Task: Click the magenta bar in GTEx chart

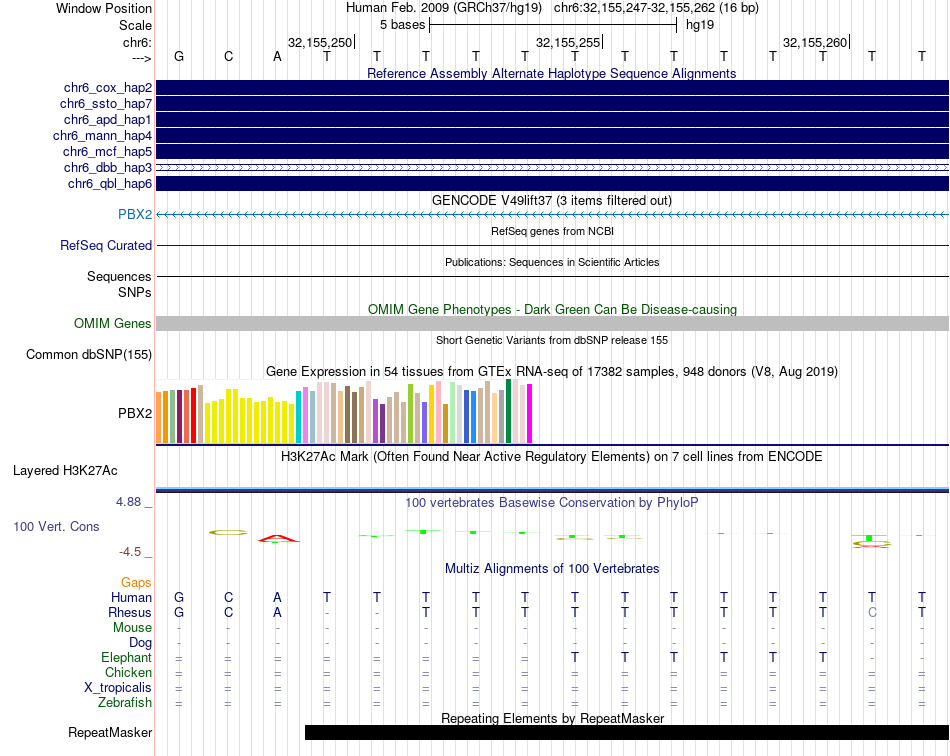Action: (x=530, y=414)
